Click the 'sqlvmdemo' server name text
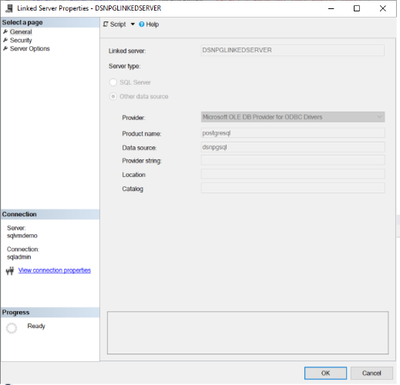 pos(22,236)
